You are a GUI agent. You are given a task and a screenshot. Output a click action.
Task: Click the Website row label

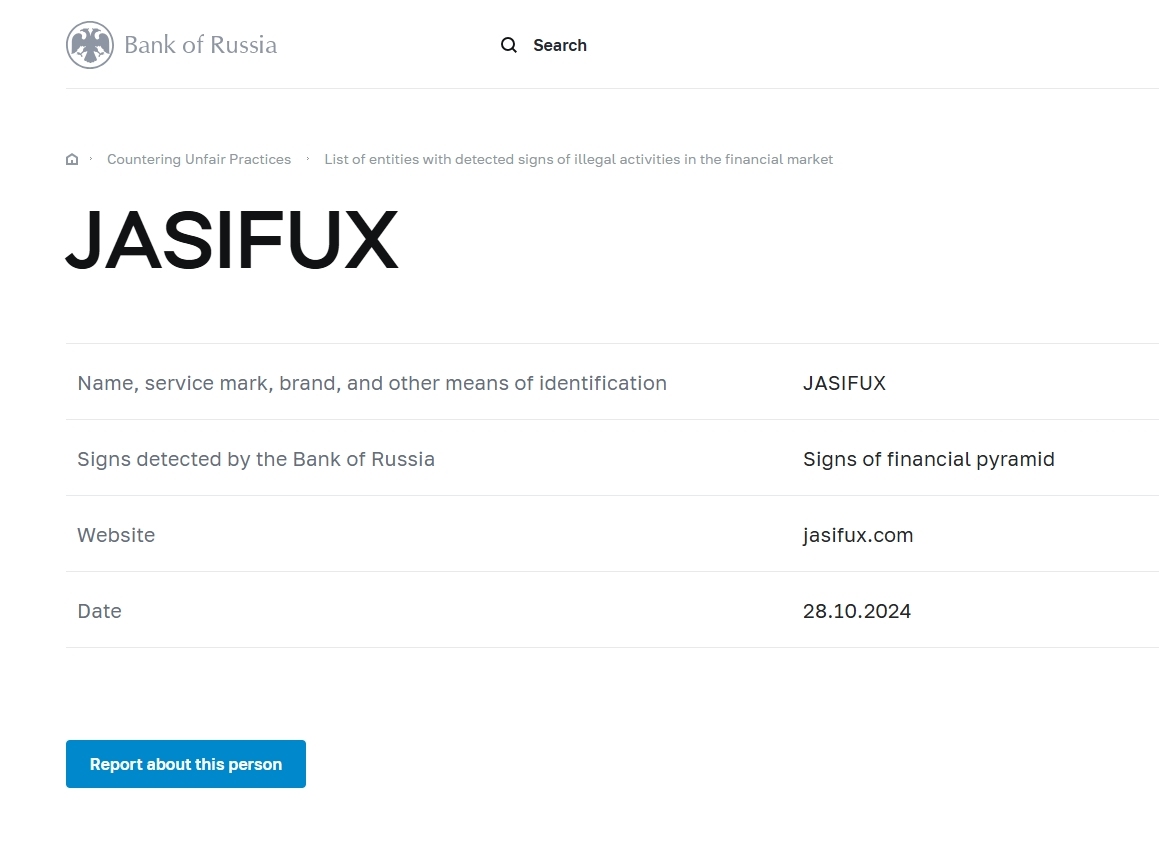116,535
